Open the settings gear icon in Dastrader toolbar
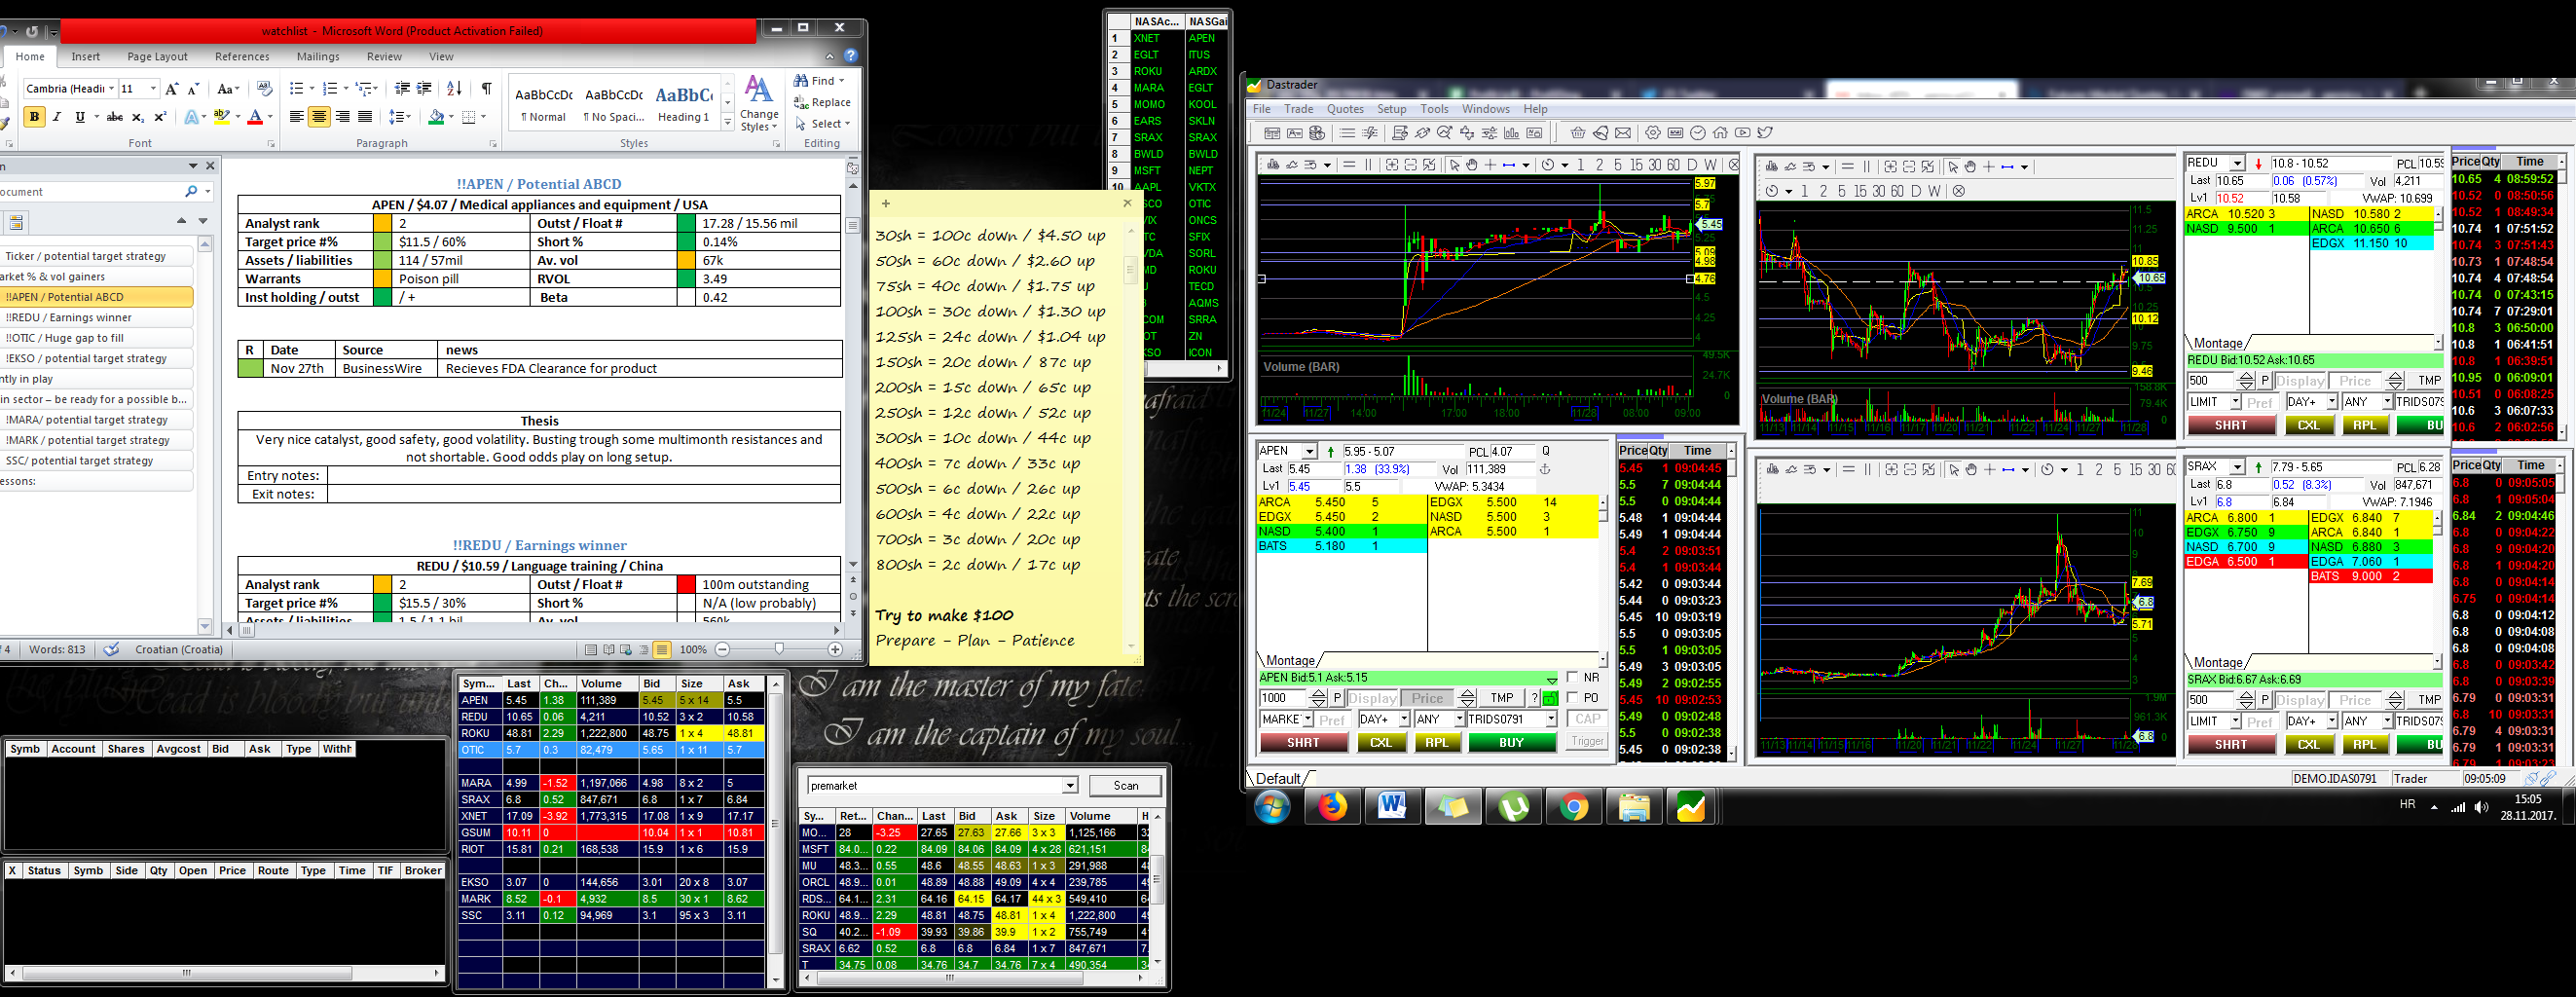 (1653, 133)
